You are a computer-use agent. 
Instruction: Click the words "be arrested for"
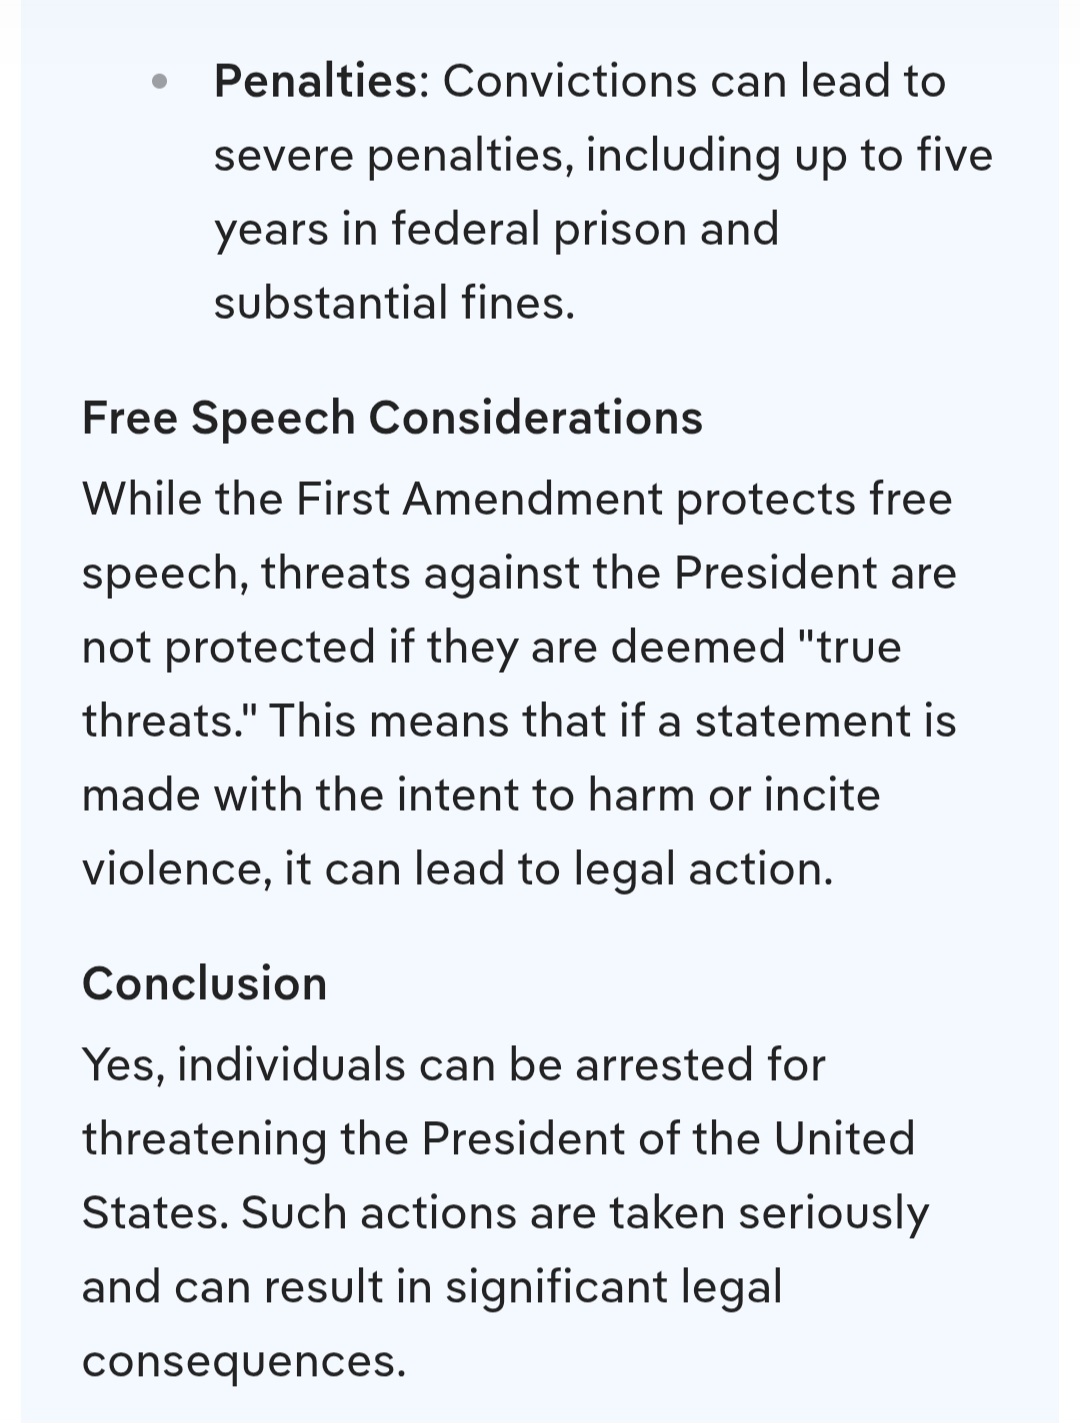(666, 1064)
